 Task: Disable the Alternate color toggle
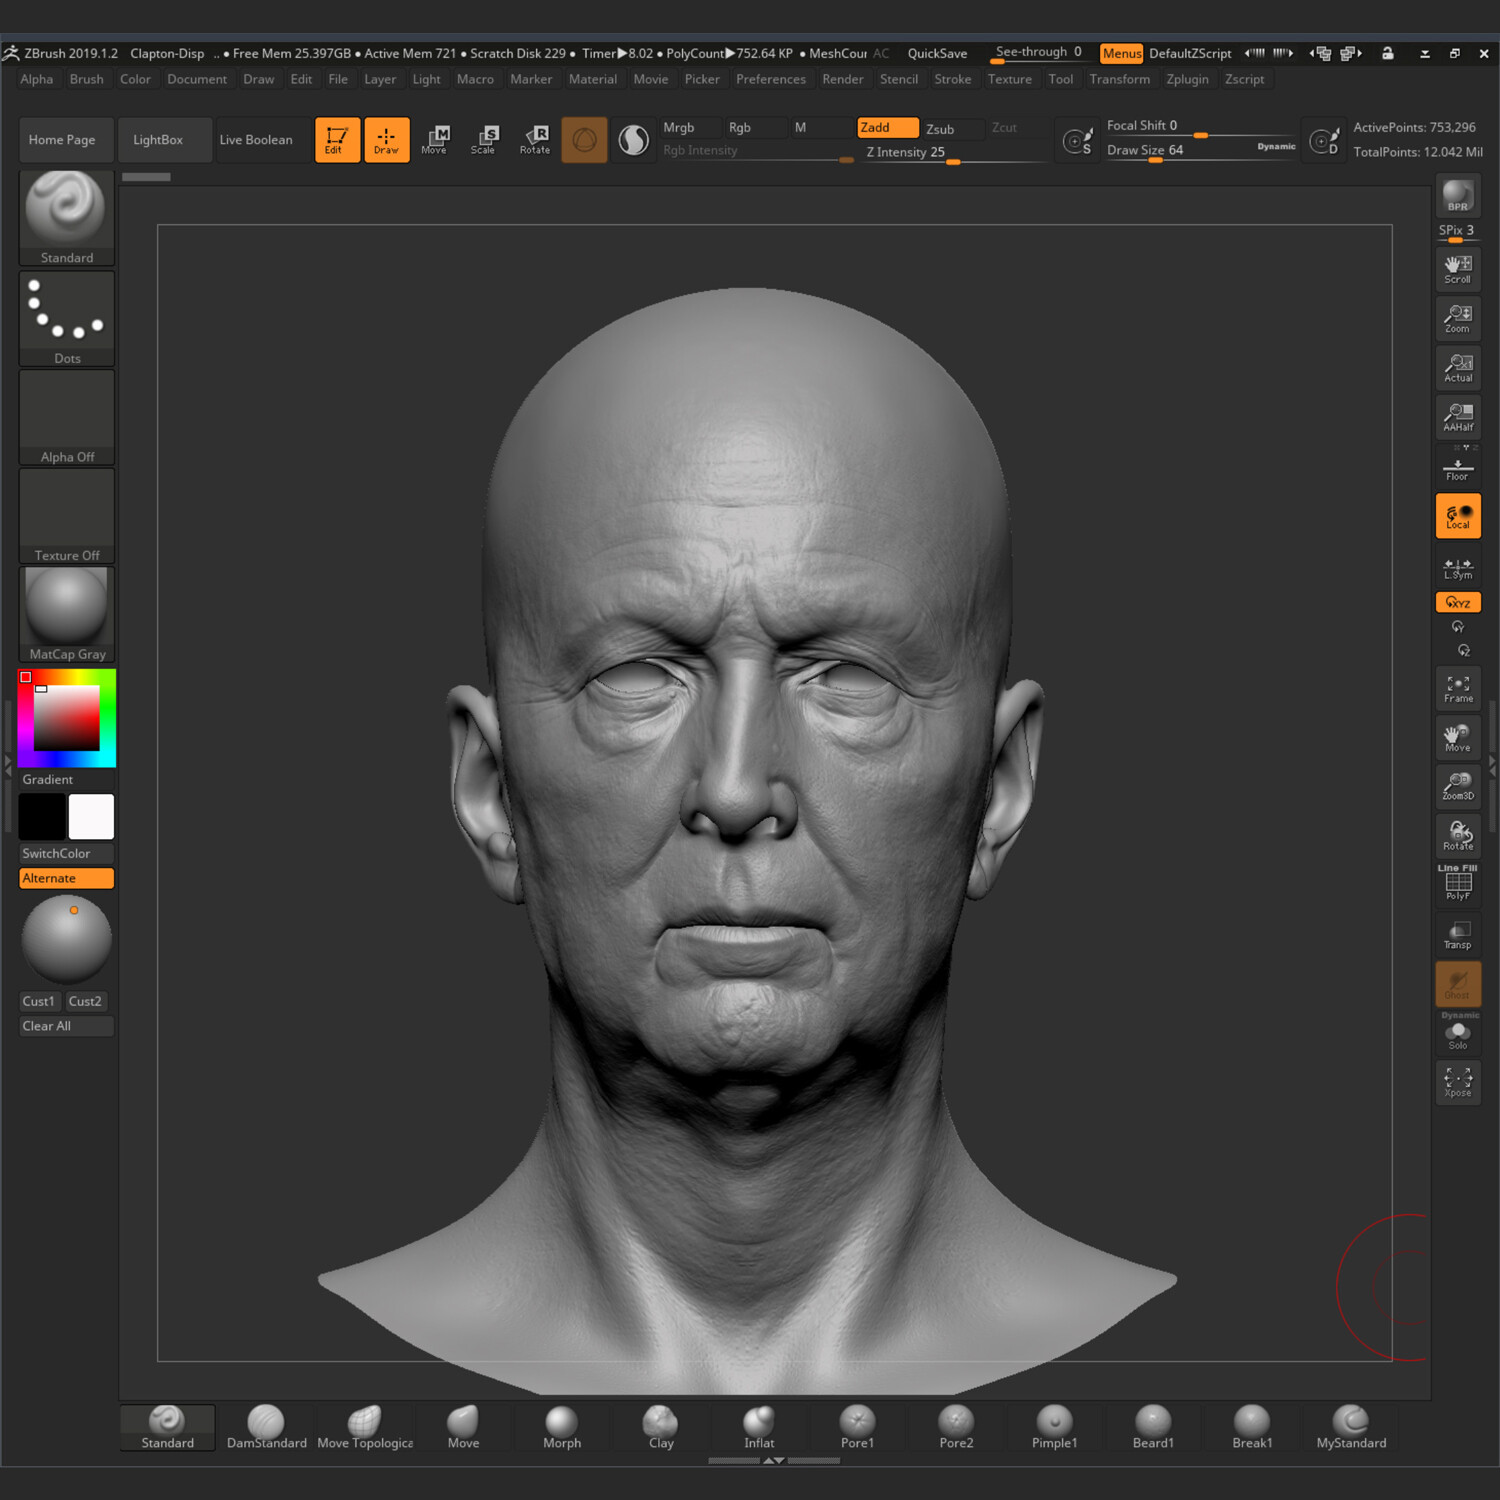[x=66, y=878]
